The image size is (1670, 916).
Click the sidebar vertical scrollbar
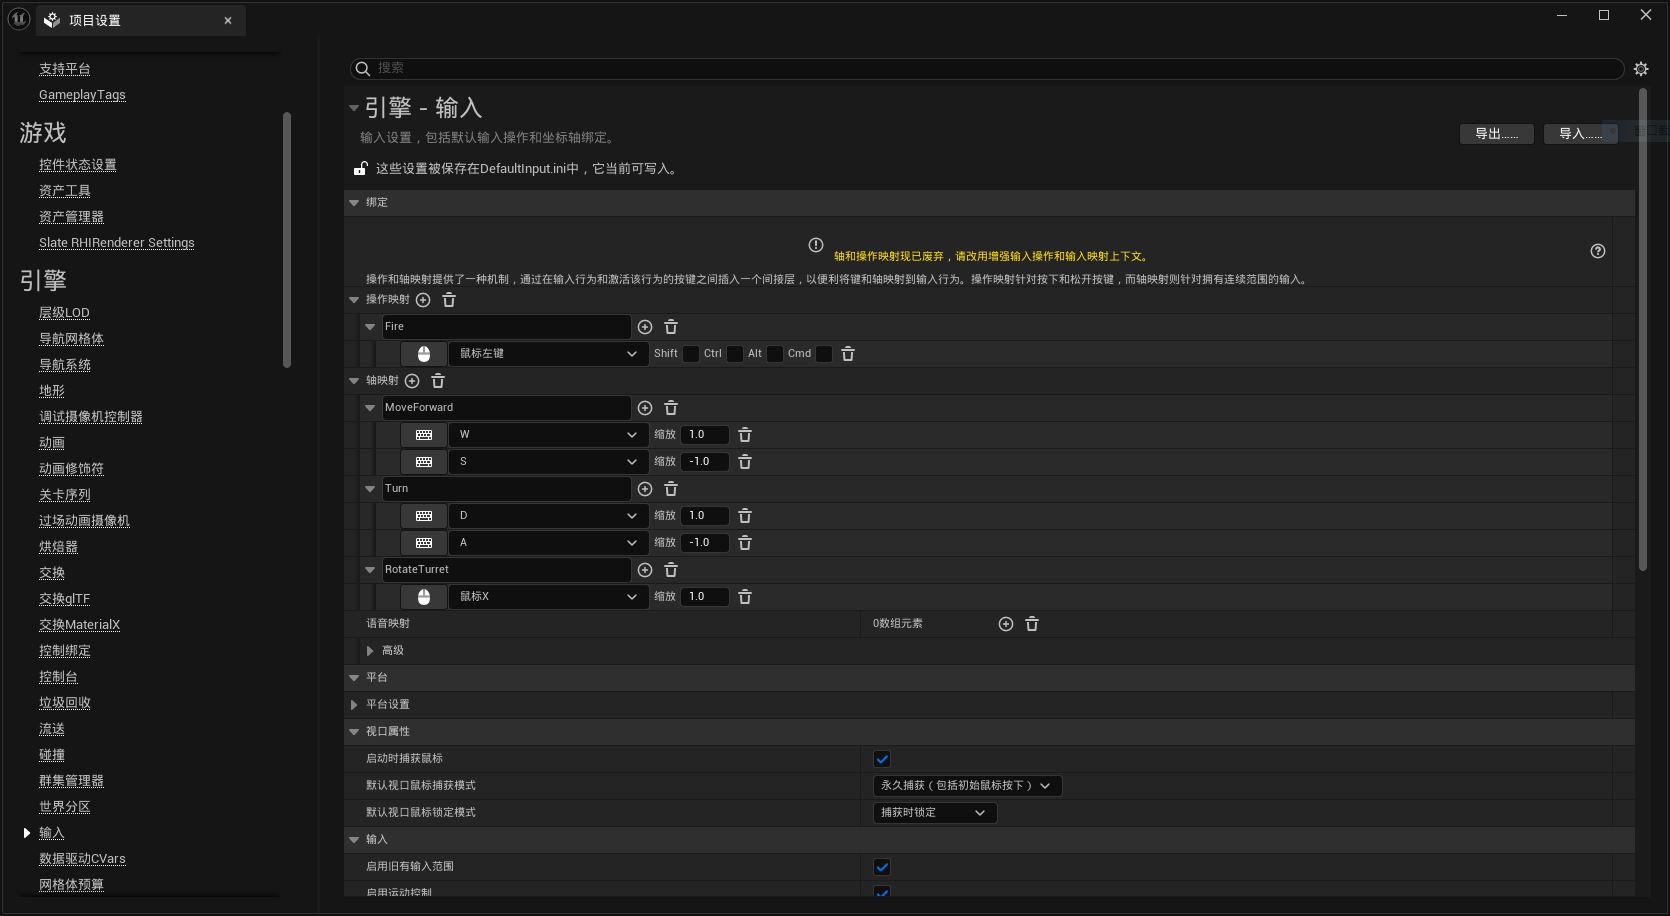point(287,240)
